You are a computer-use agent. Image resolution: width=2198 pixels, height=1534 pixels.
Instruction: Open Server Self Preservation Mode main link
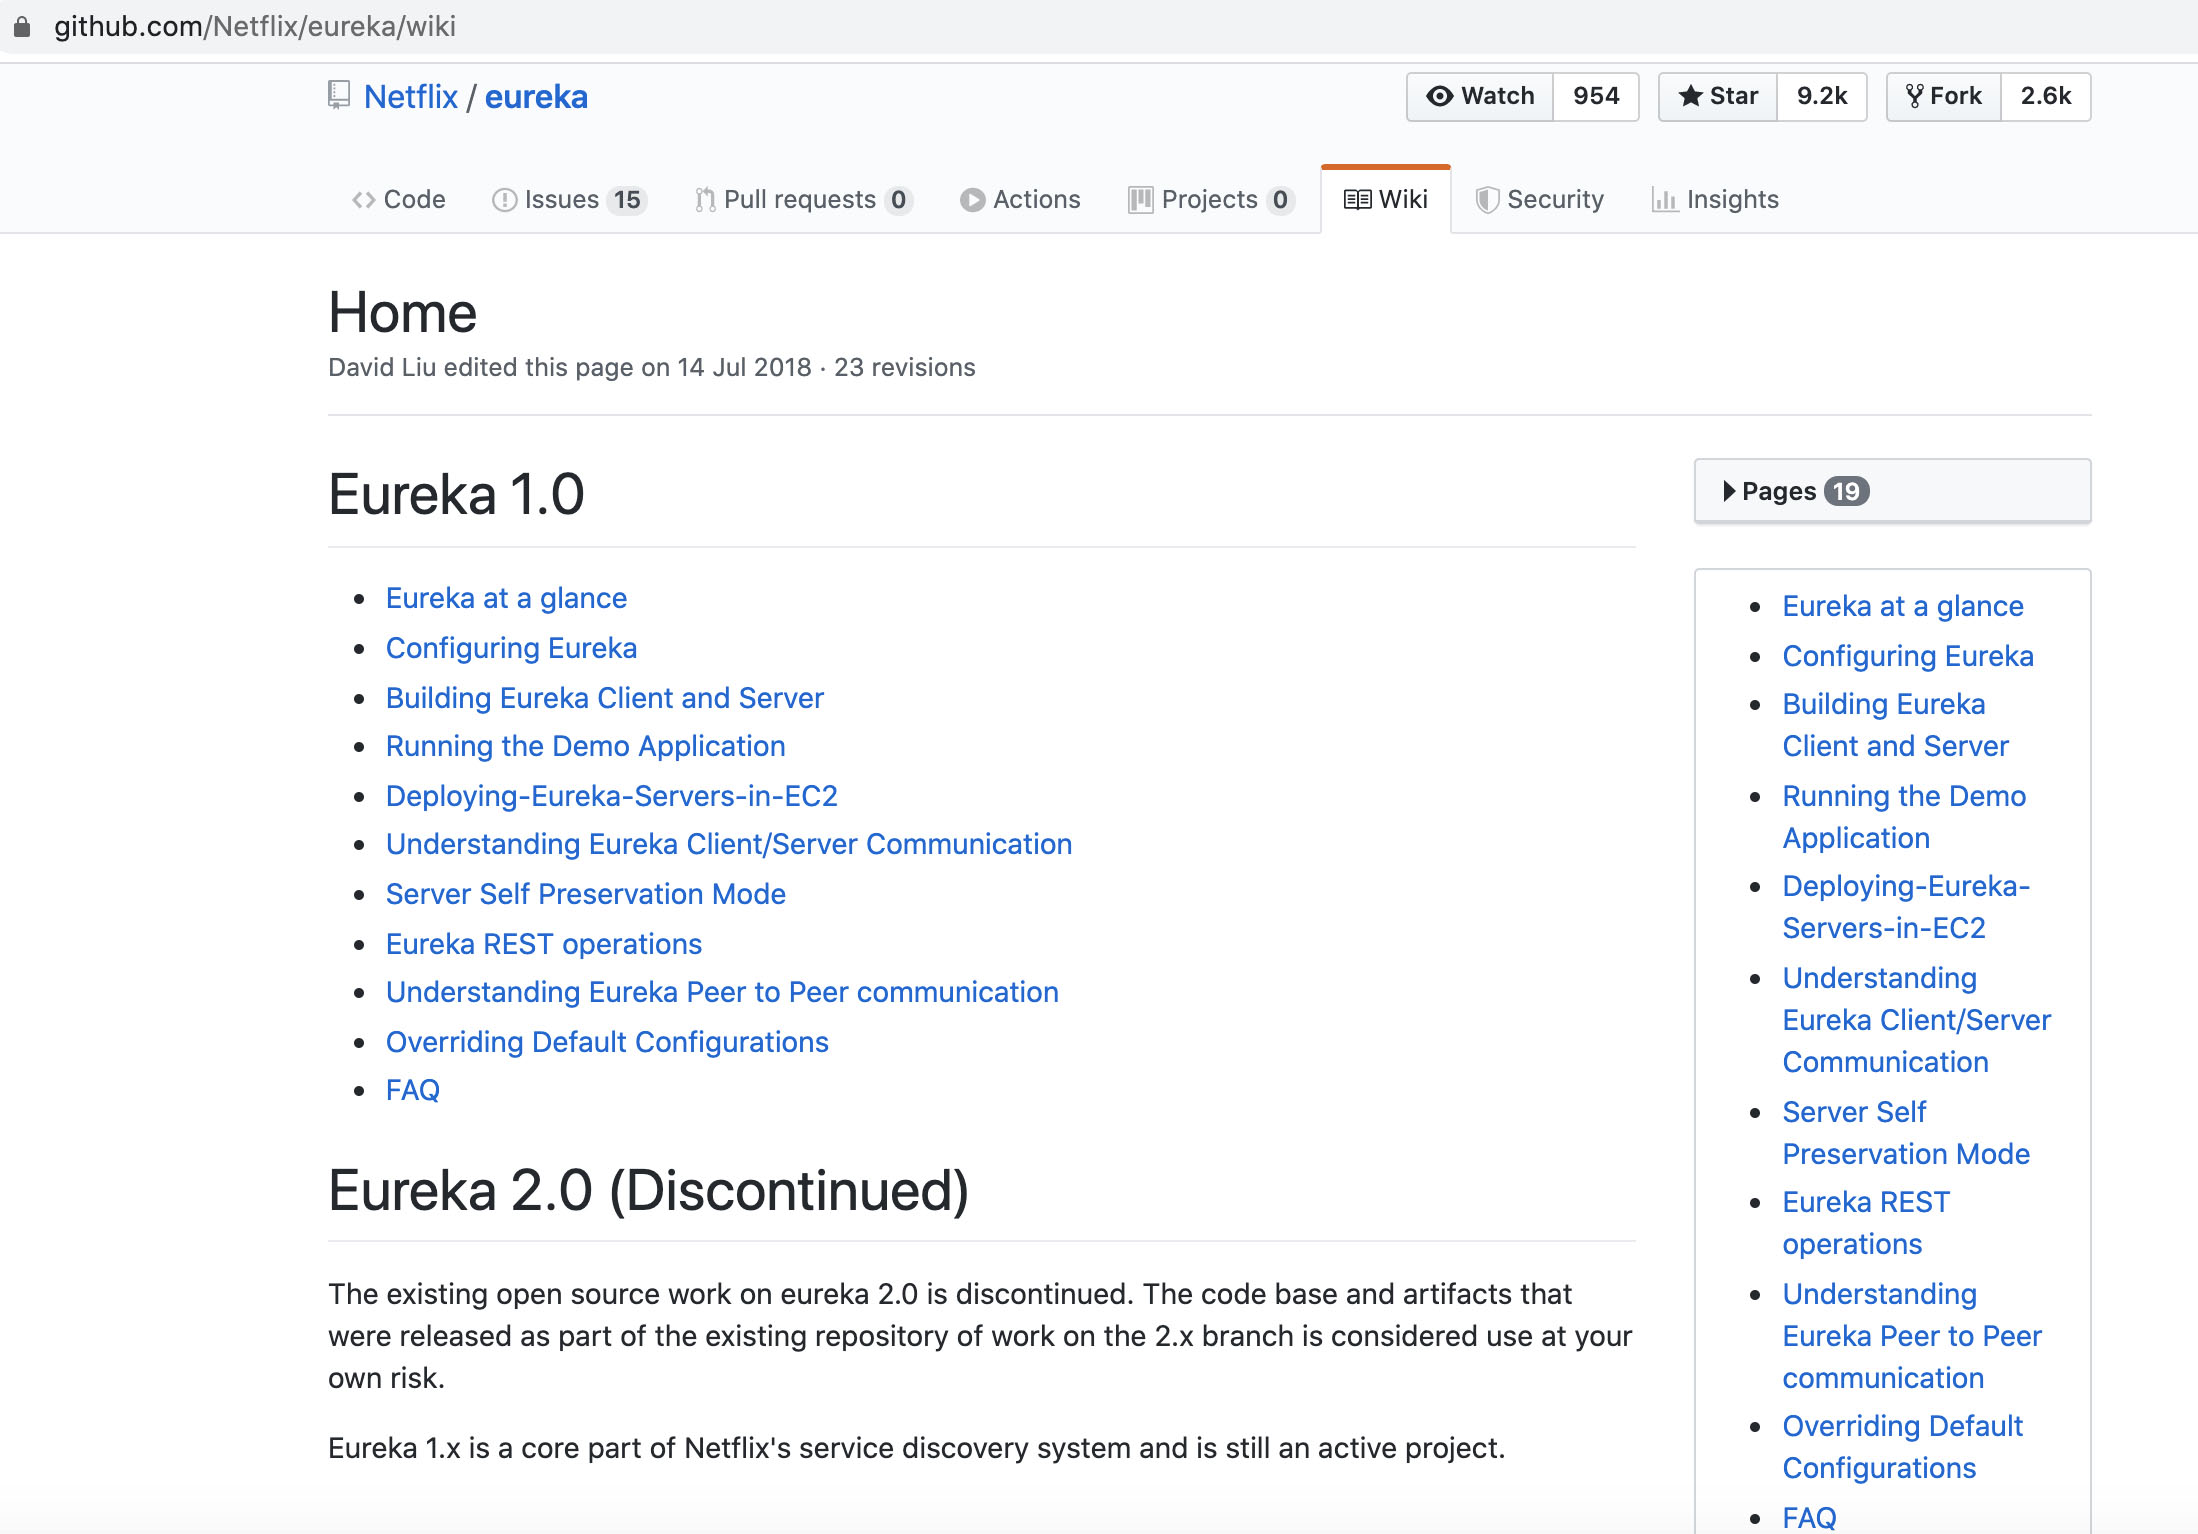pyautogui.click(x=585, y=894)
